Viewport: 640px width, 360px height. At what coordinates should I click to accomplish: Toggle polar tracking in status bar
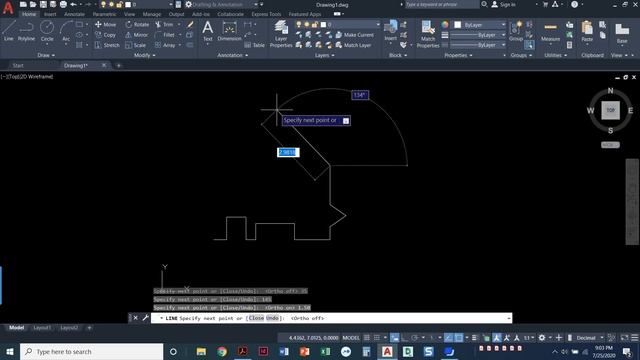pos(415,338)
